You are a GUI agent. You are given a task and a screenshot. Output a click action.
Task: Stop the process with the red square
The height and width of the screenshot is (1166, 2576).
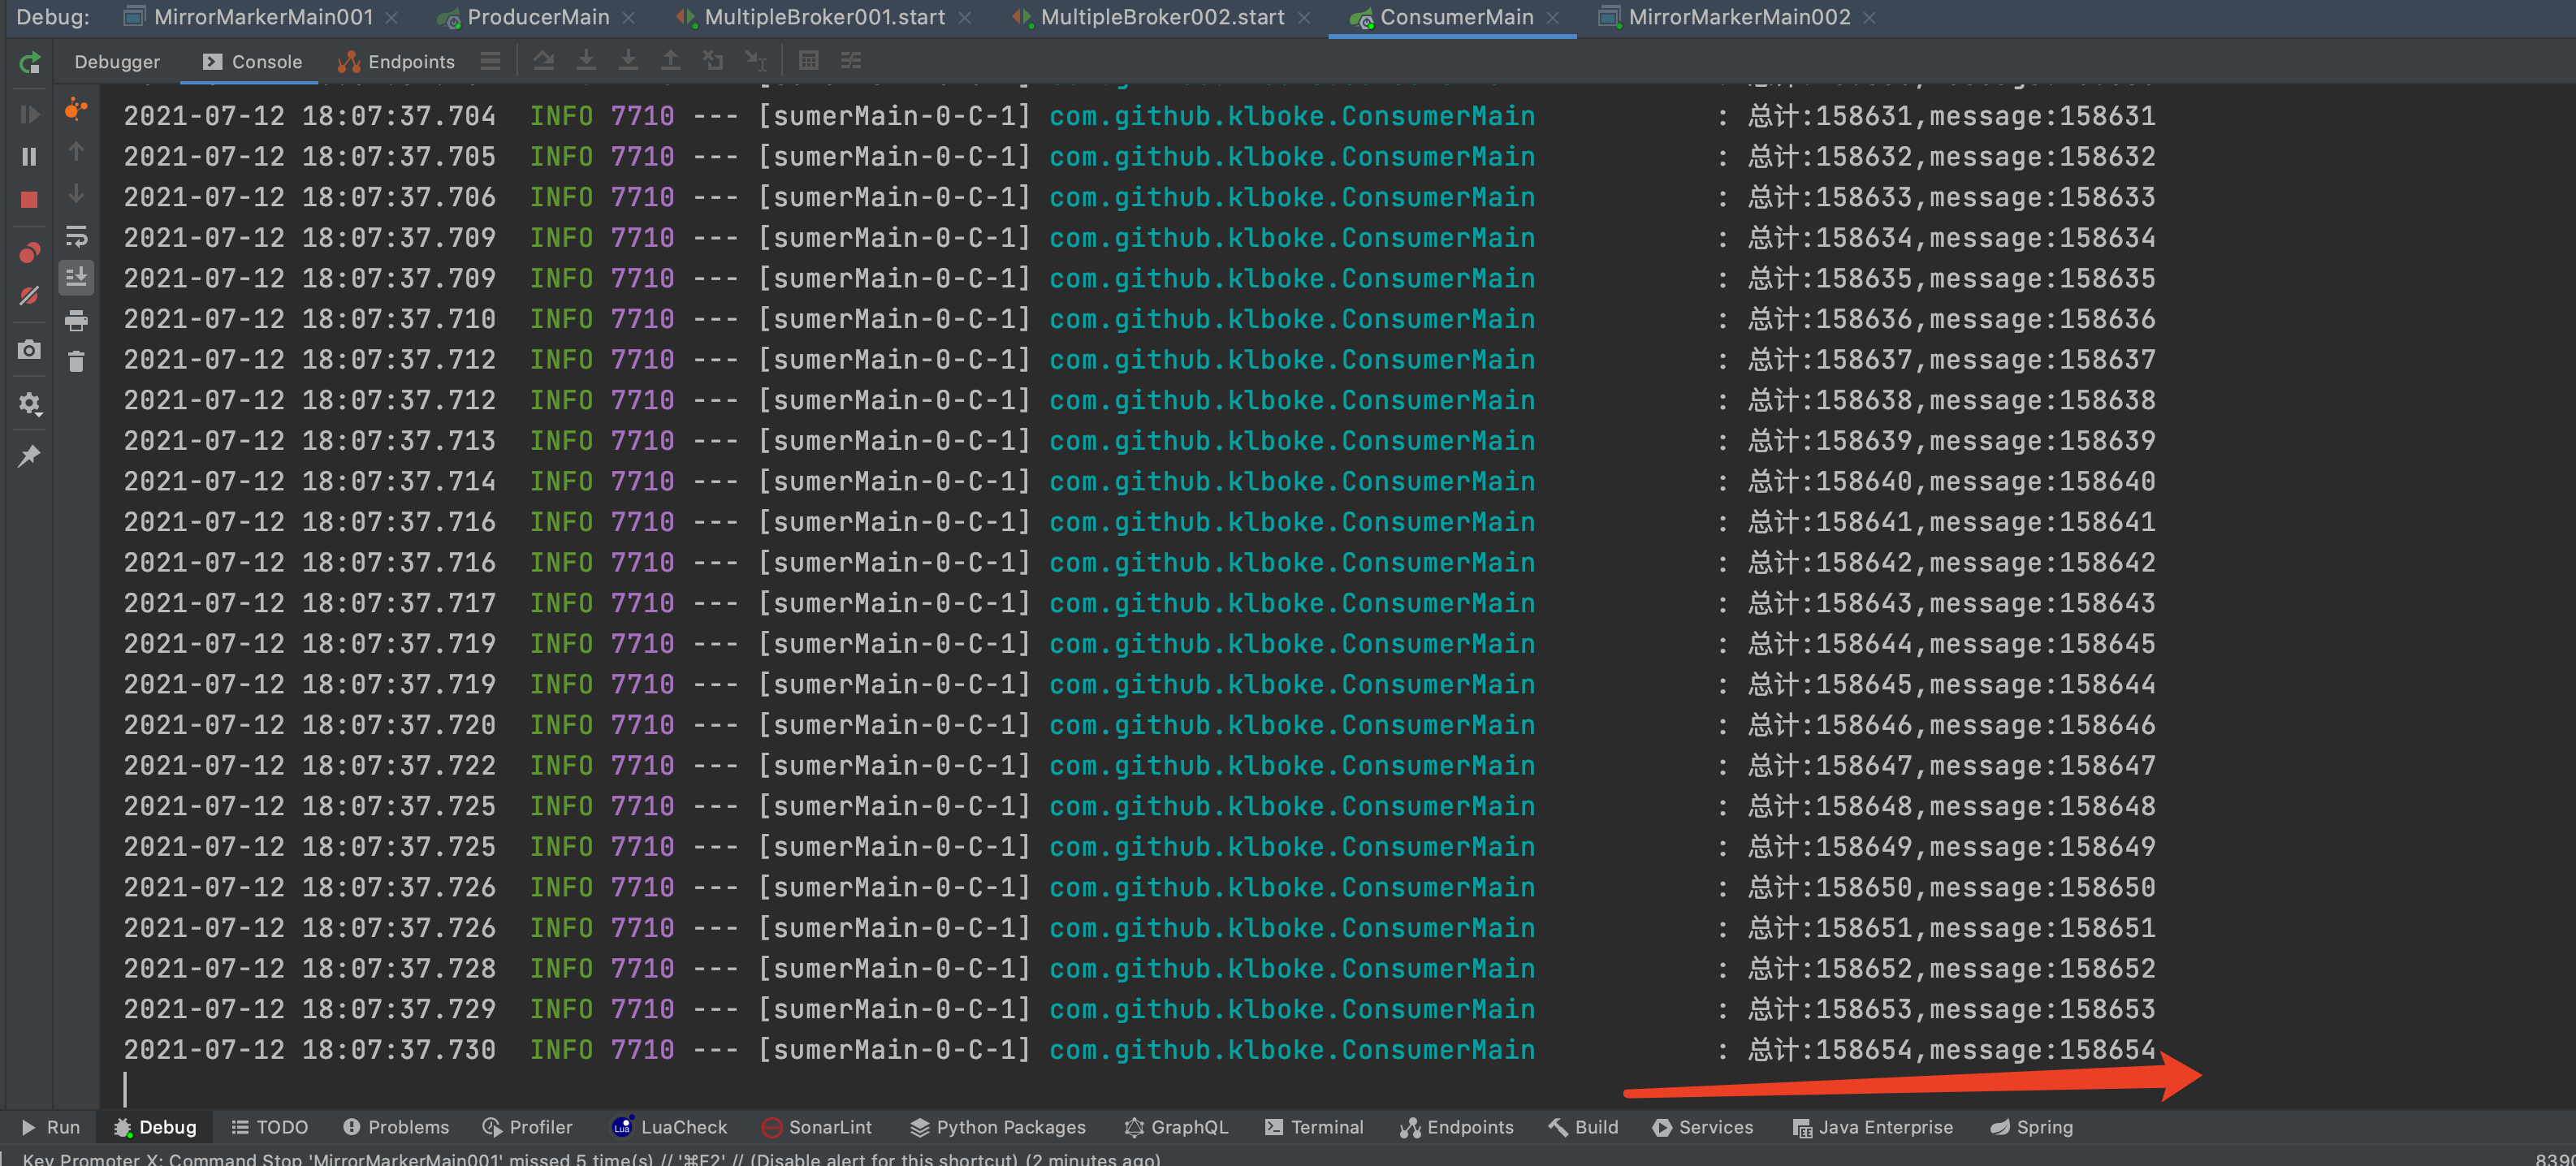click(x=29, y=200)
